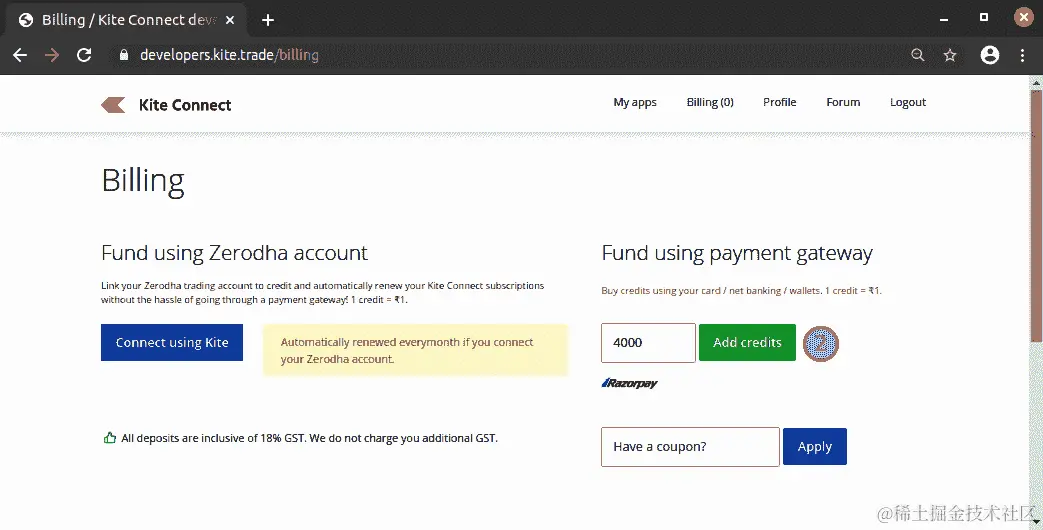This screenshot has height=530, width=1043.
Task: Minimize the browser window
Action: click(x=944, y=19)
